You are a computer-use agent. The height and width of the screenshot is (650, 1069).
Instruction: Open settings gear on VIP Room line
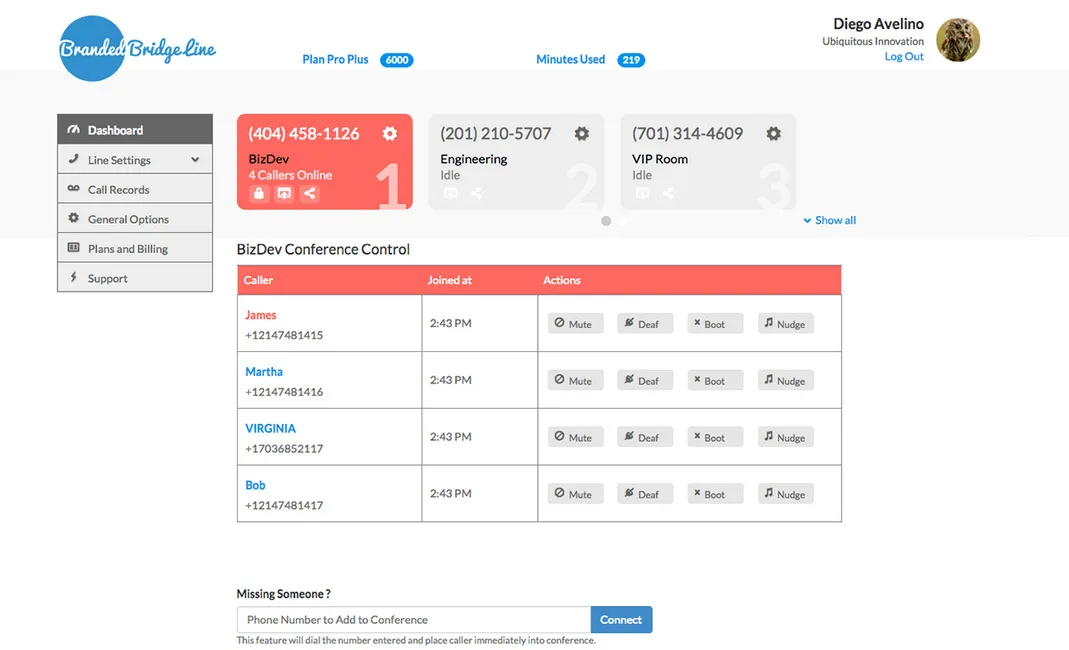[772, 133]
